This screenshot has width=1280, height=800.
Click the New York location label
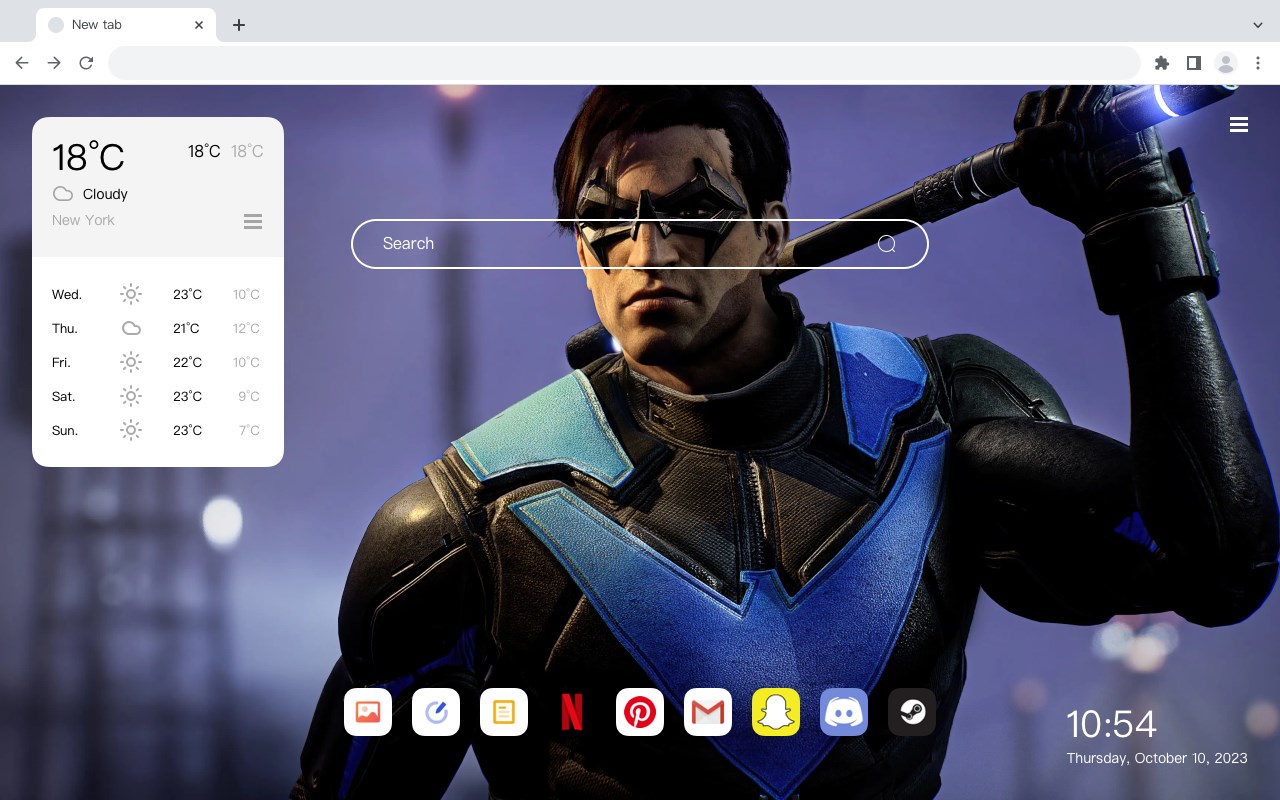click(x=83, y=220)
